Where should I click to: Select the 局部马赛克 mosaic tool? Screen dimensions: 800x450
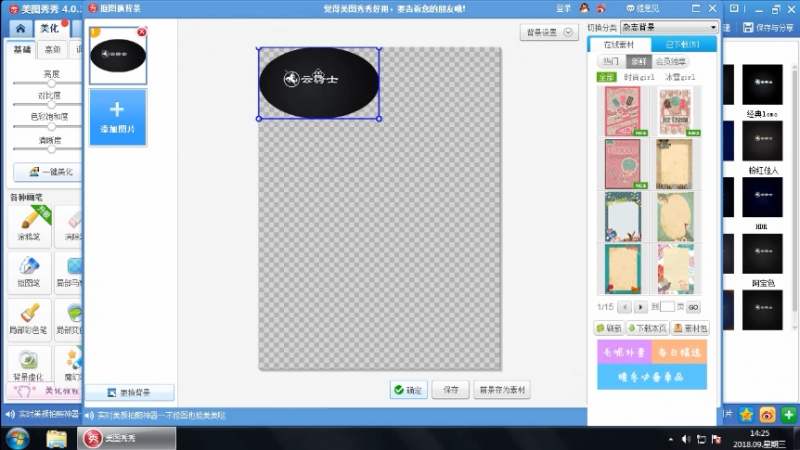pyautogui.click(x=69, y=272)
